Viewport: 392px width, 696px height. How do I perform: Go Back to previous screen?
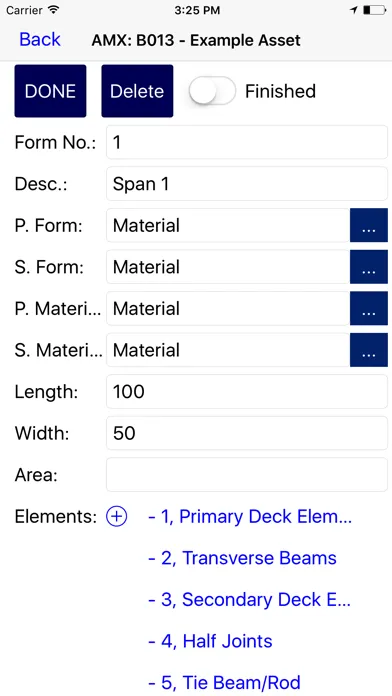coord(40,40)
